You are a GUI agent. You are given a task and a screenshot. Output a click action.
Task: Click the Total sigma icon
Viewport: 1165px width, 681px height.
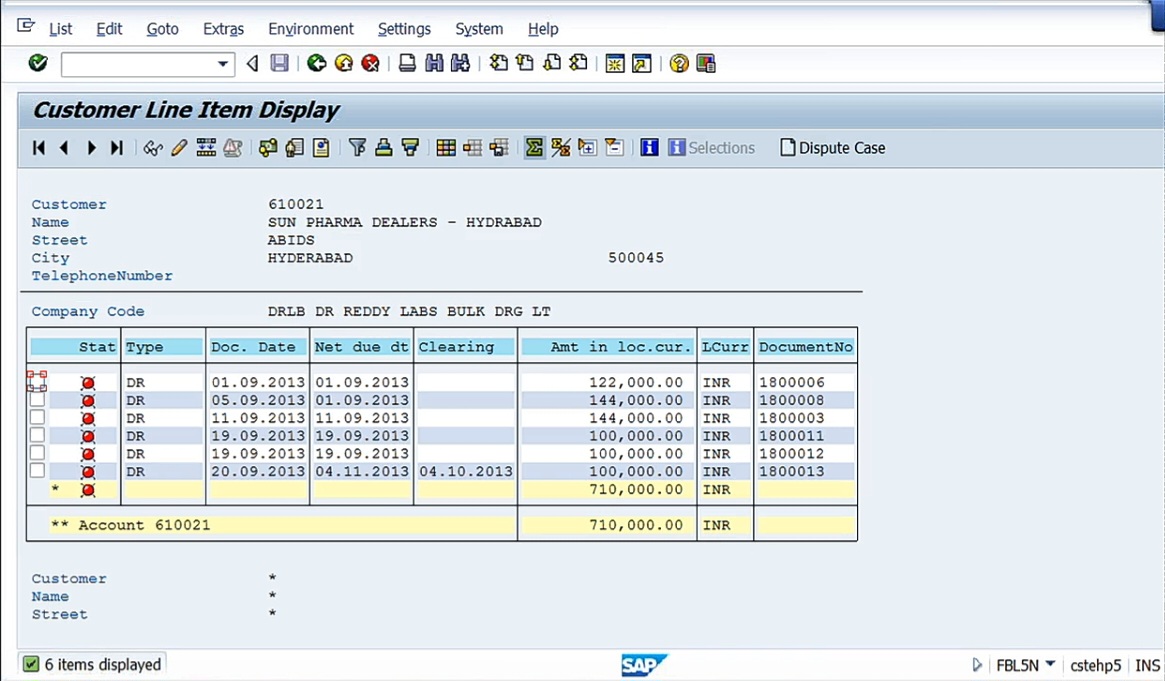[534, 148]
